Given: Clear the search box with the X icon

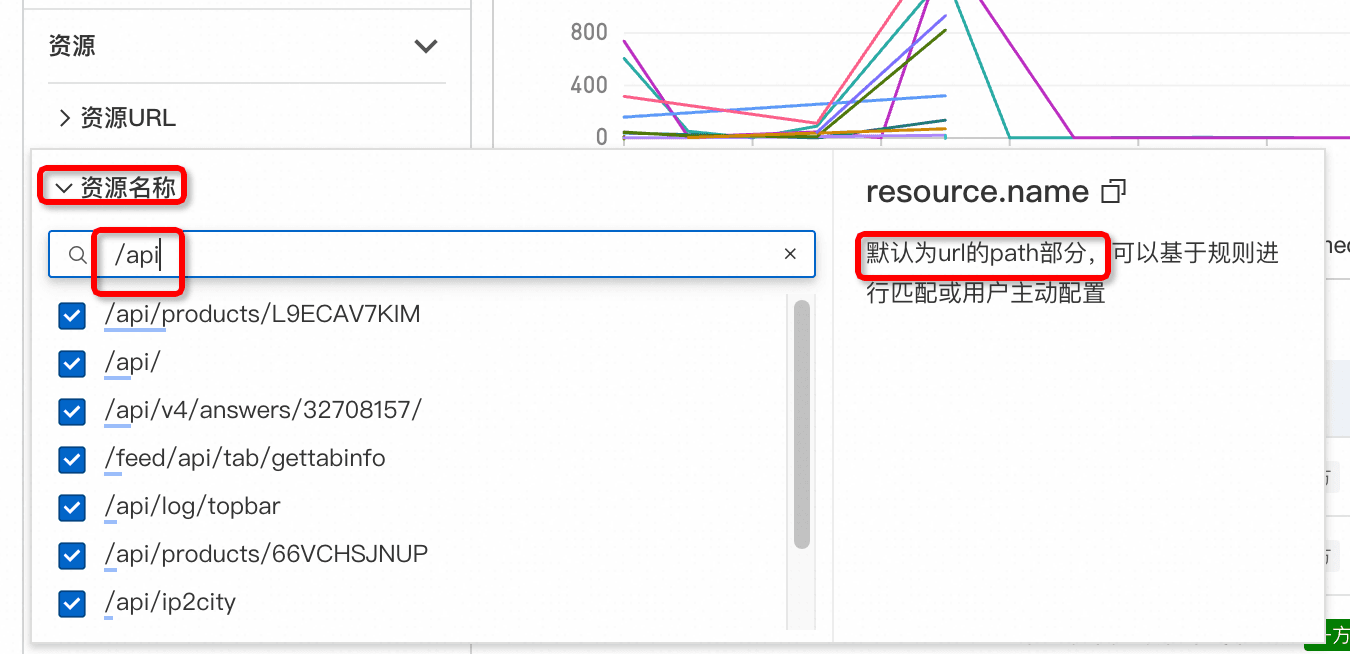Looking at the screenshot, I should (x=790, y=254).
